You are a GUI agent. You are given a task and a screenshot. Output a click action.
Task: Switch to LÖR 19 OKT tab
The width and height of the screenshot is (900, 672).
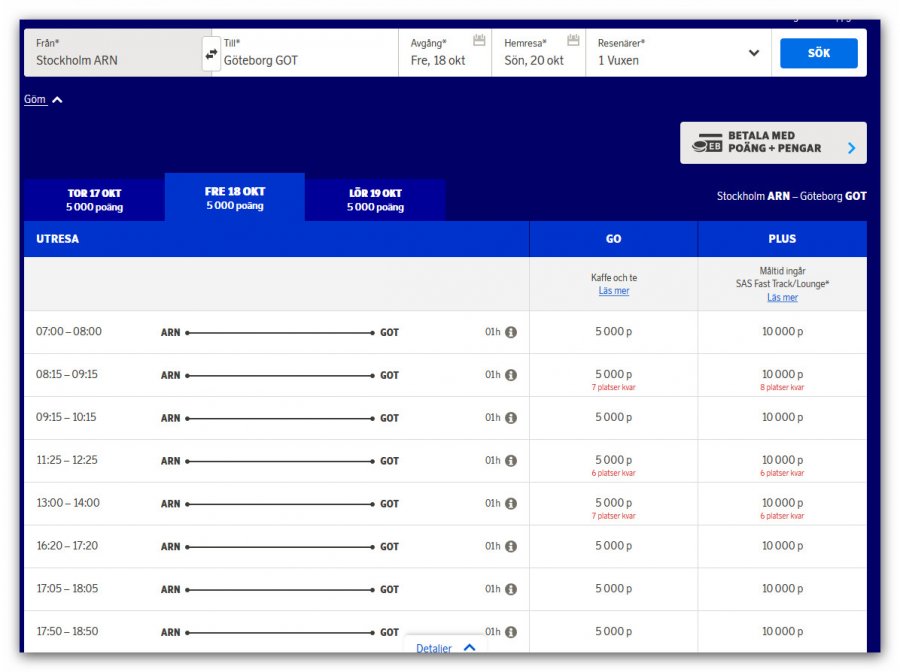[375, 200]
